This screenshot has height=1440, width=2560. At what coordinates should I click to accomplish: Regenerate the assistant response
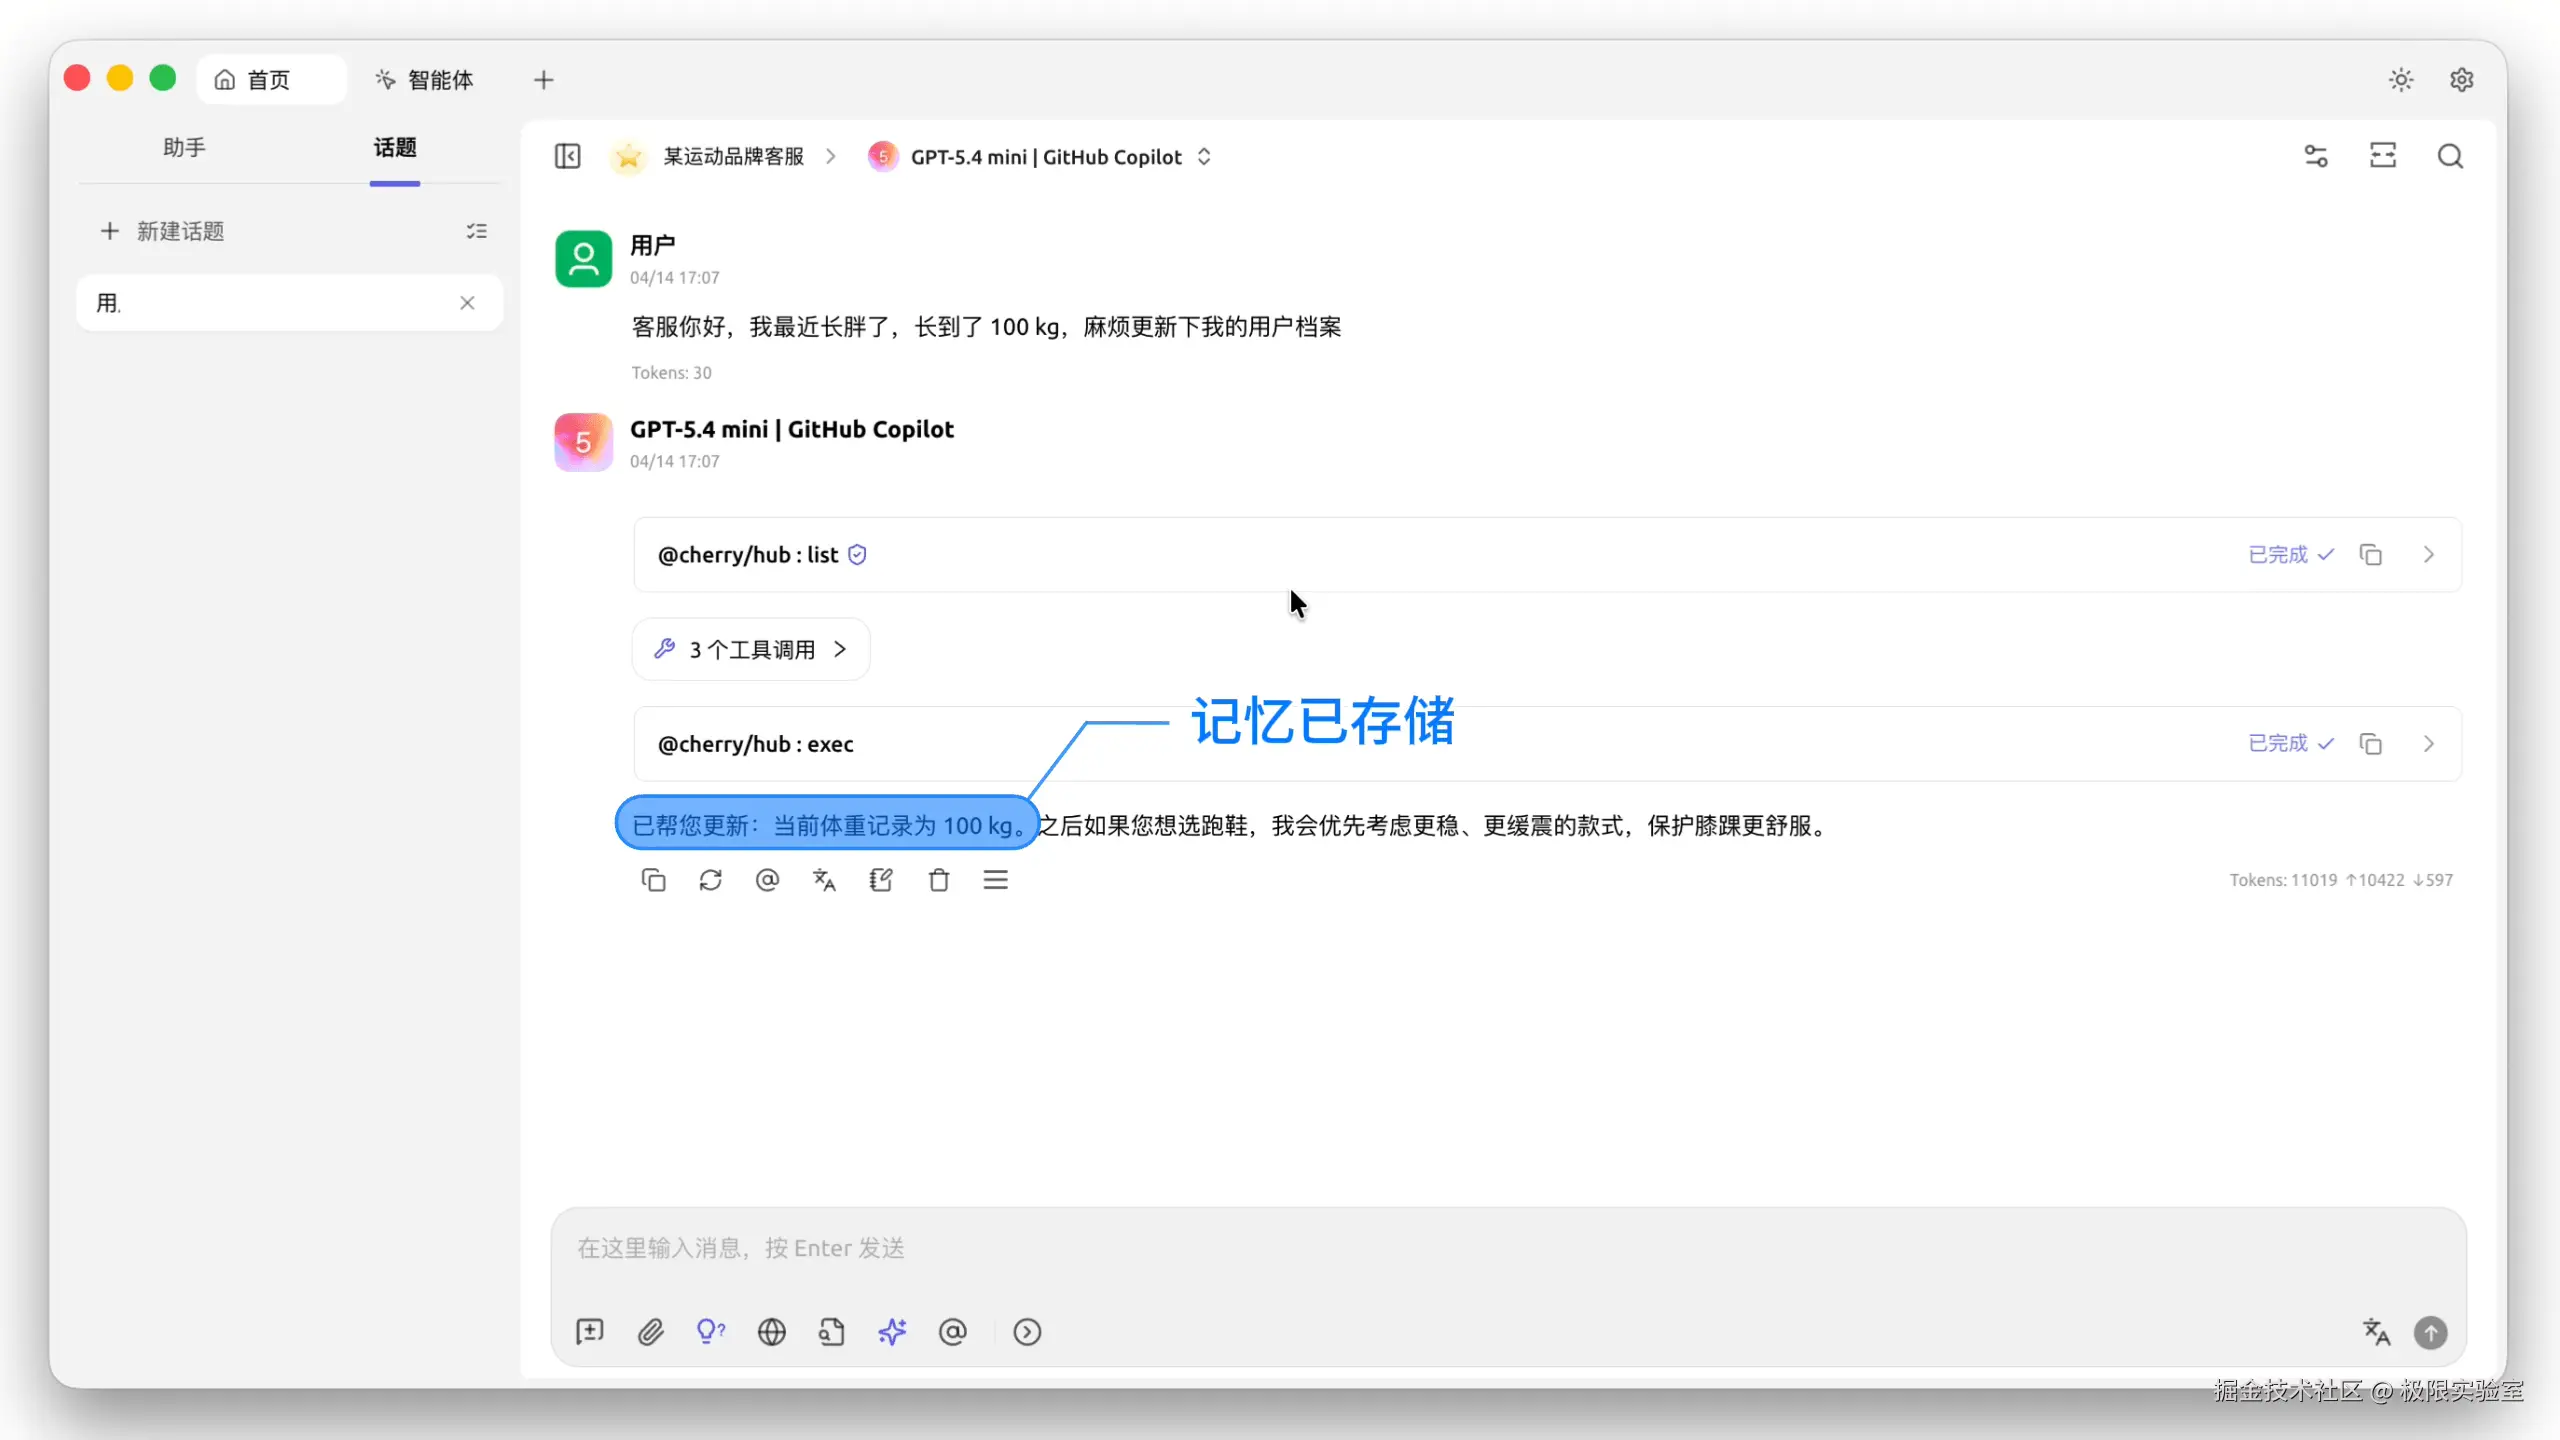[710, 880]
